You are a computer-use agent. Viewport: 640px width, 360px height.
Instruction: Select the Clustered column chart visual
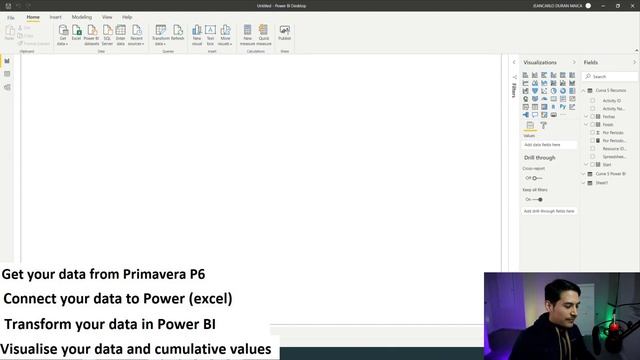[553, 75]
